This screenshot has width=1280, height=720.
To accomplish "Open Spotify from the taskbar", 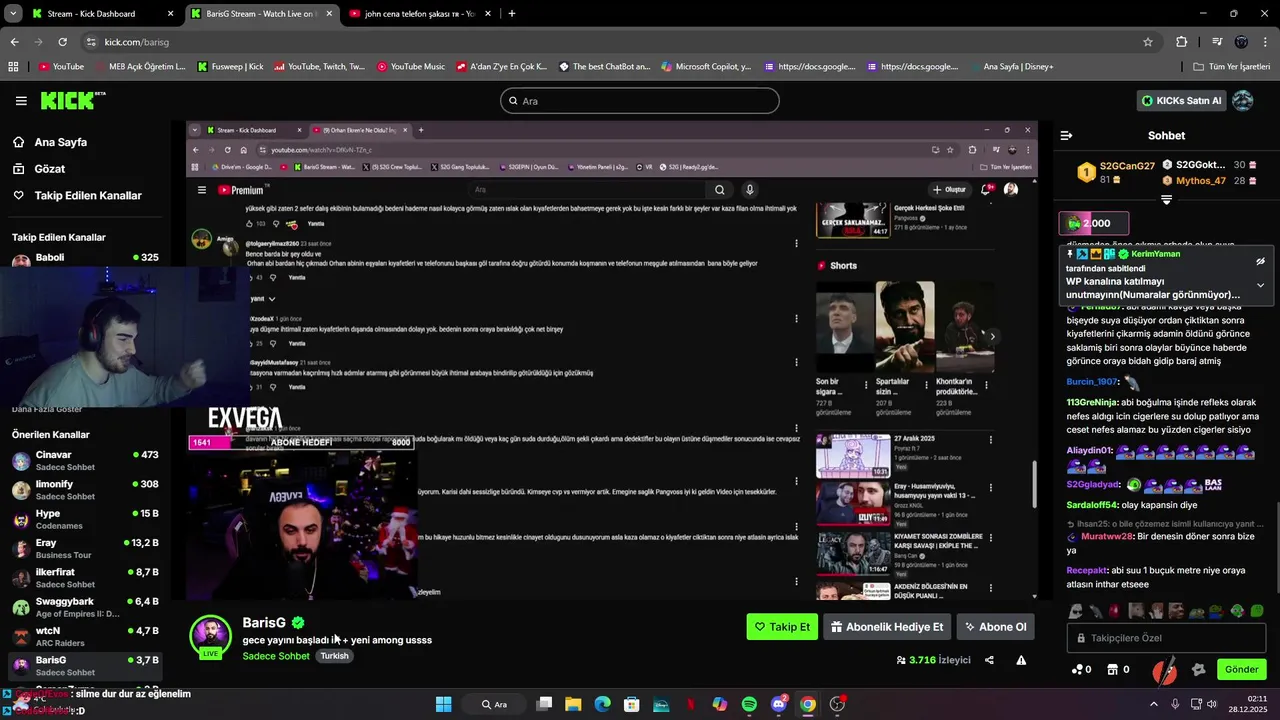I will click(x=749, y=704).
